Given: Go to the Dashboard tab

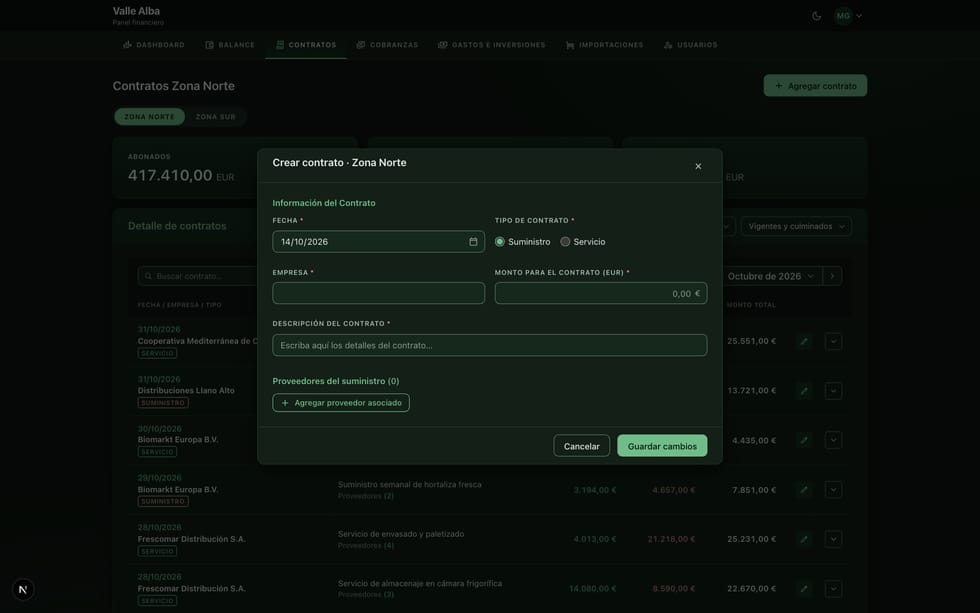Looking at the screenshot, I should click(x=154, y=45).
